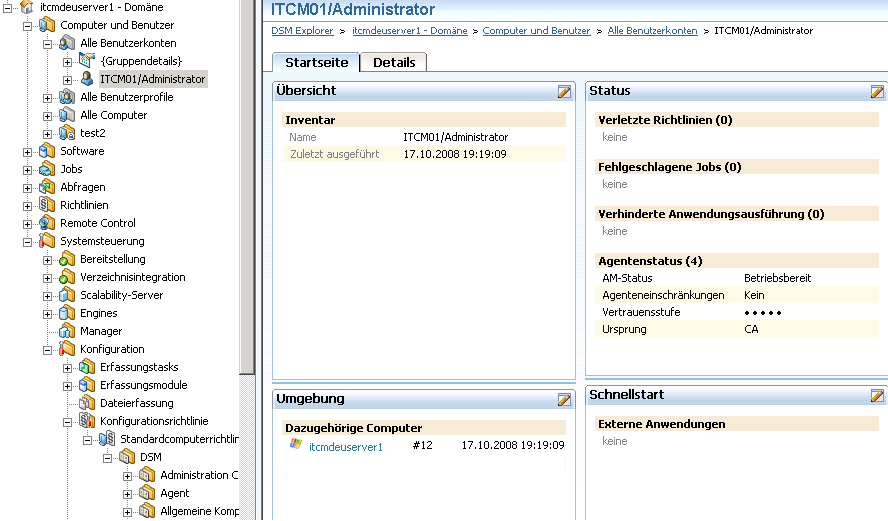Click the Systemsteuerung folder icon
Screen dimensions: 888x521
(47, 241)
